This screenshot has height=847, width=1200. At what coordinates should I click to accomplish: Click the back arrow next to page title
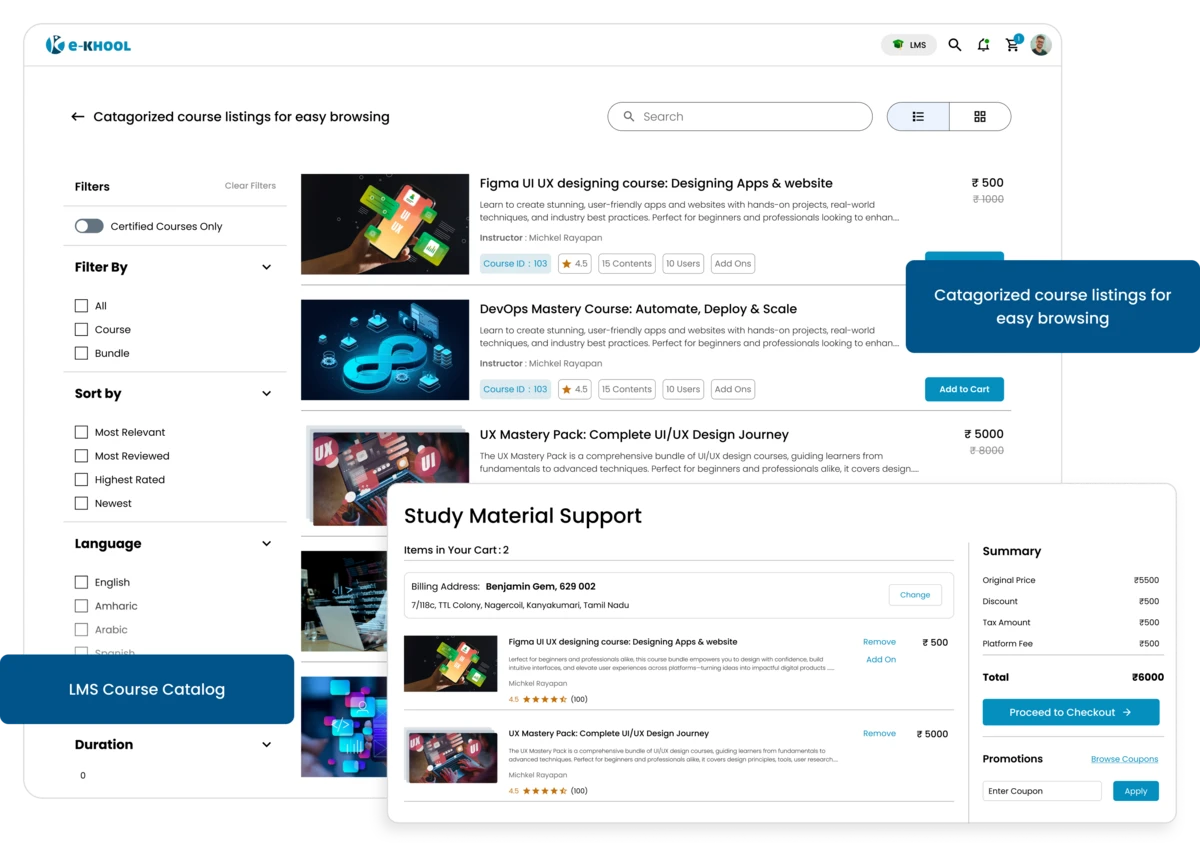click(77, 116)
